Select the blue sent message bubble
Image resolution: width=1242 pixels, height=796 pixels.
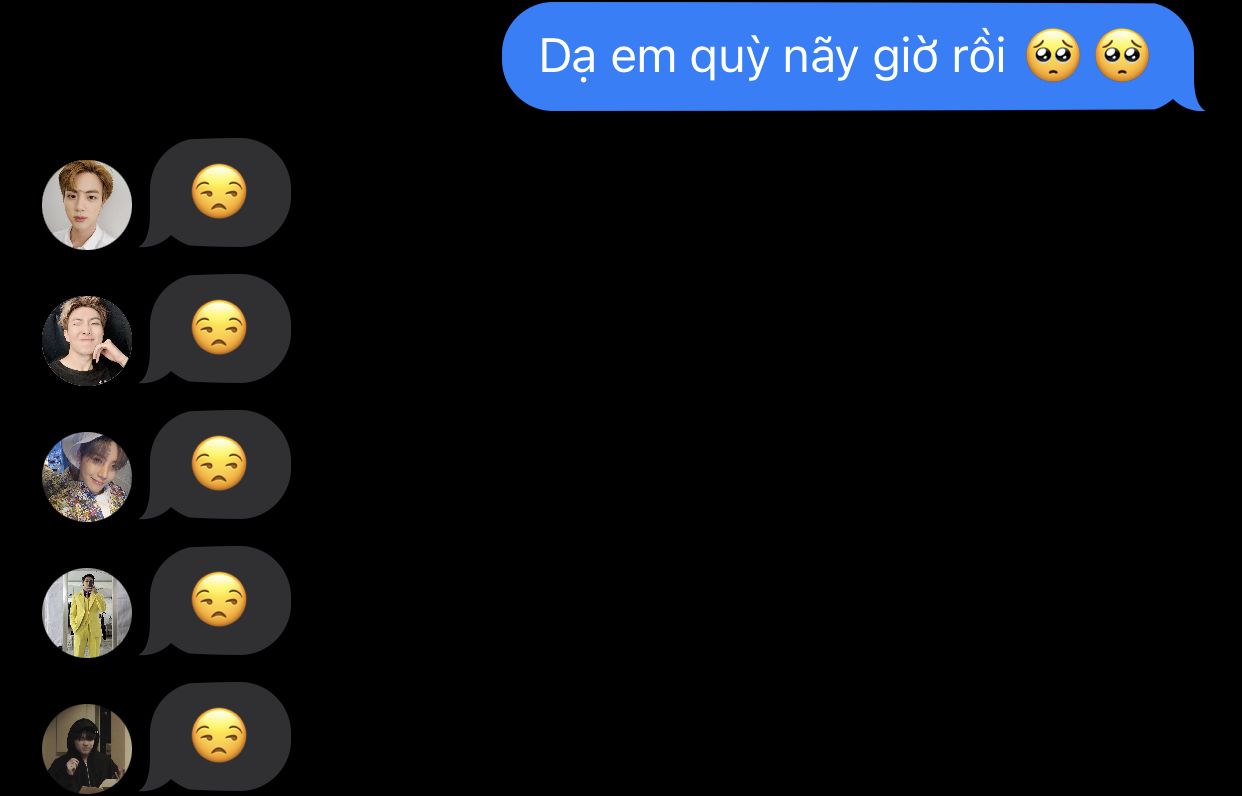[852, 57]
